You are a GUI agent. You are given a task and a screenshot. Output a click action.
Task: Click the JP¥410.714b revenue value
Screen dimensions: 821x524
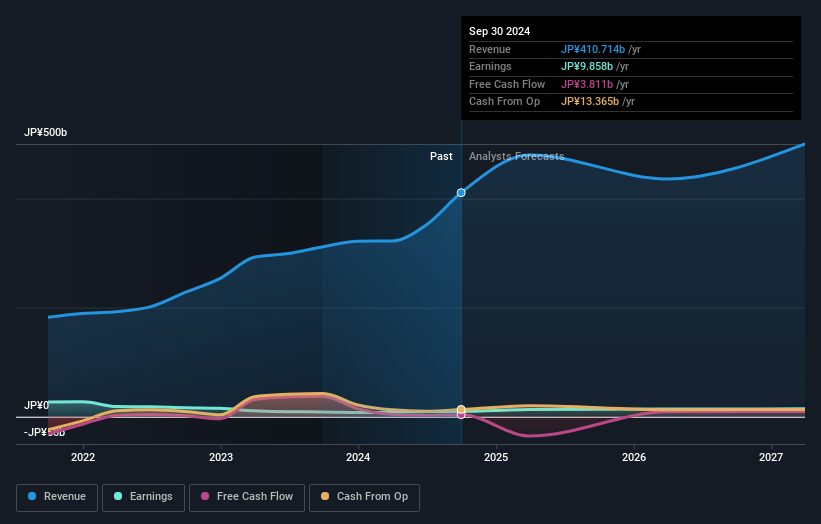(593, 49)
